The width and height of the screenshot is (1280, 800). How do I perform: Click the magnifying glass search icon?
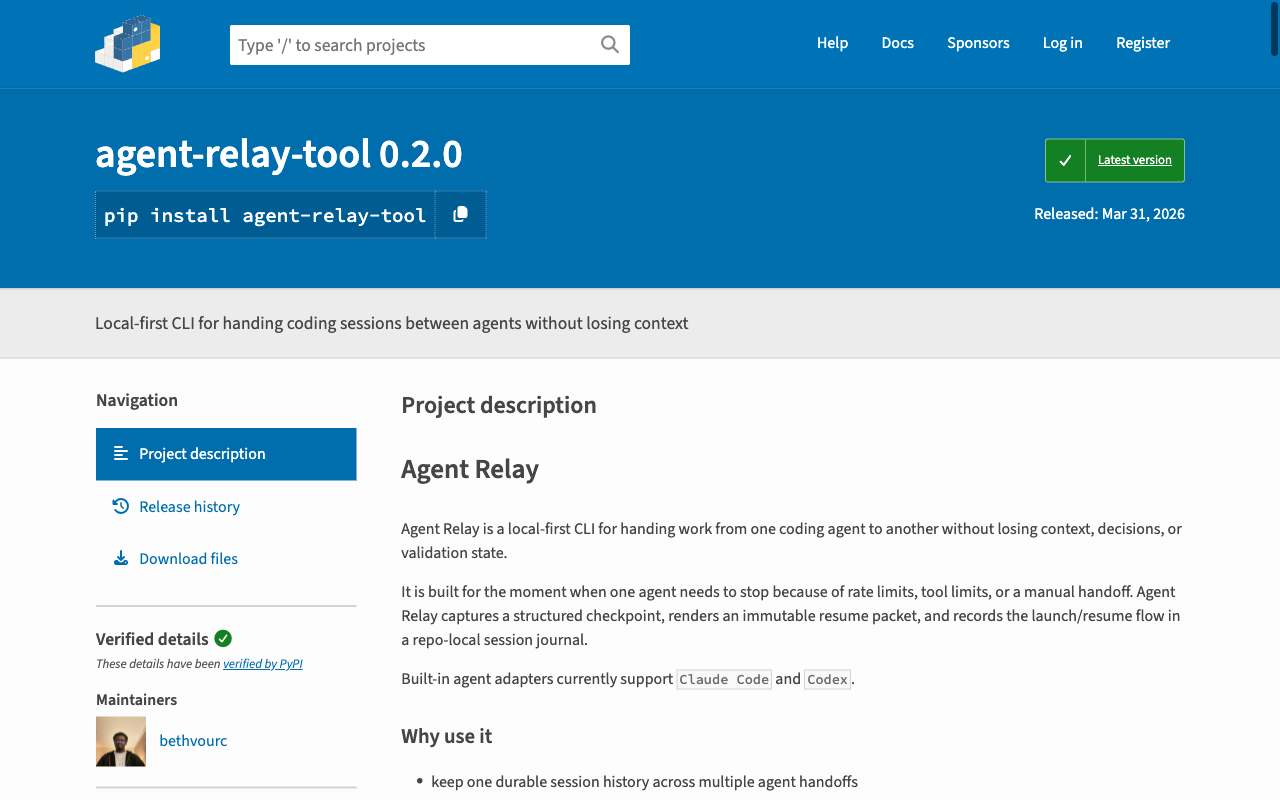(609, 45)
